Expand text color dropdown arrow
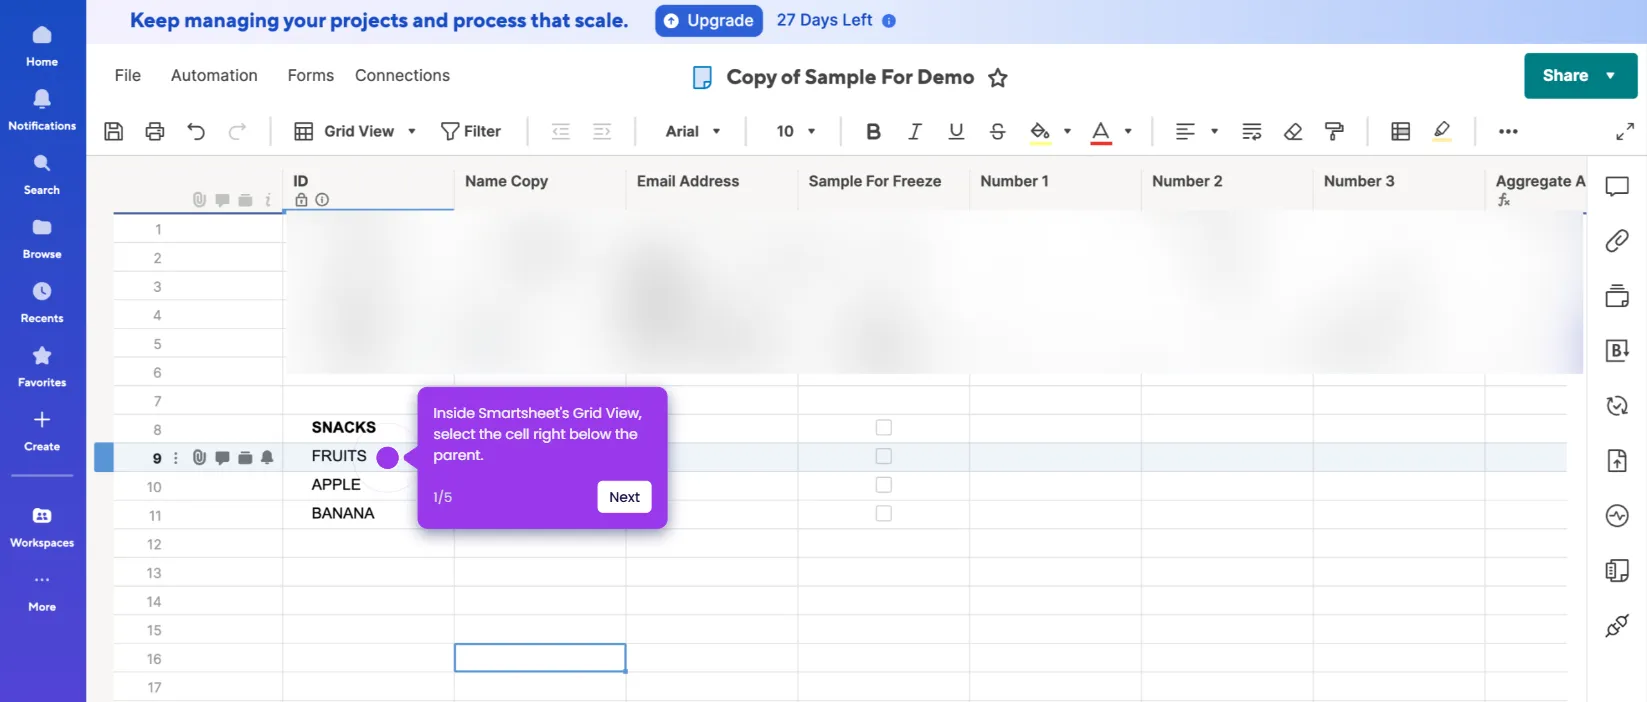 click(1128, 131)
